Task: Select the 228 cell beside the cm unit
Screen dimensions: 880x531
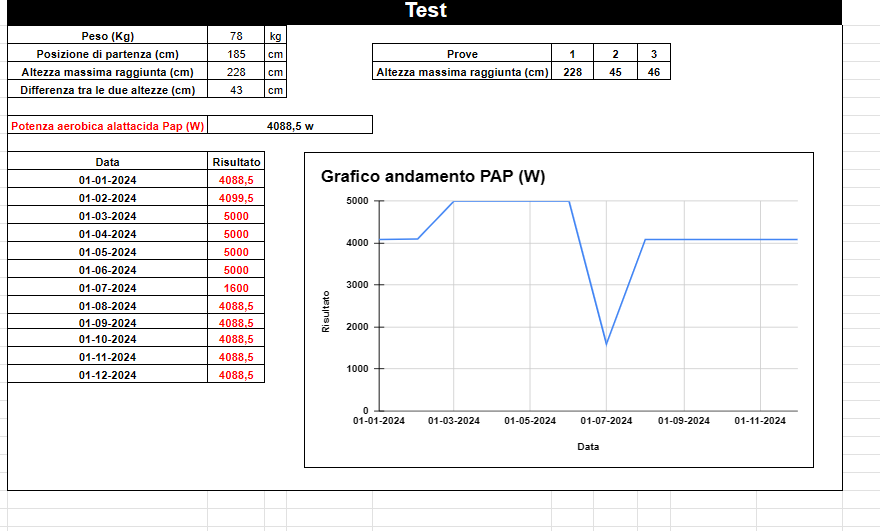Action: pos(236,71)
